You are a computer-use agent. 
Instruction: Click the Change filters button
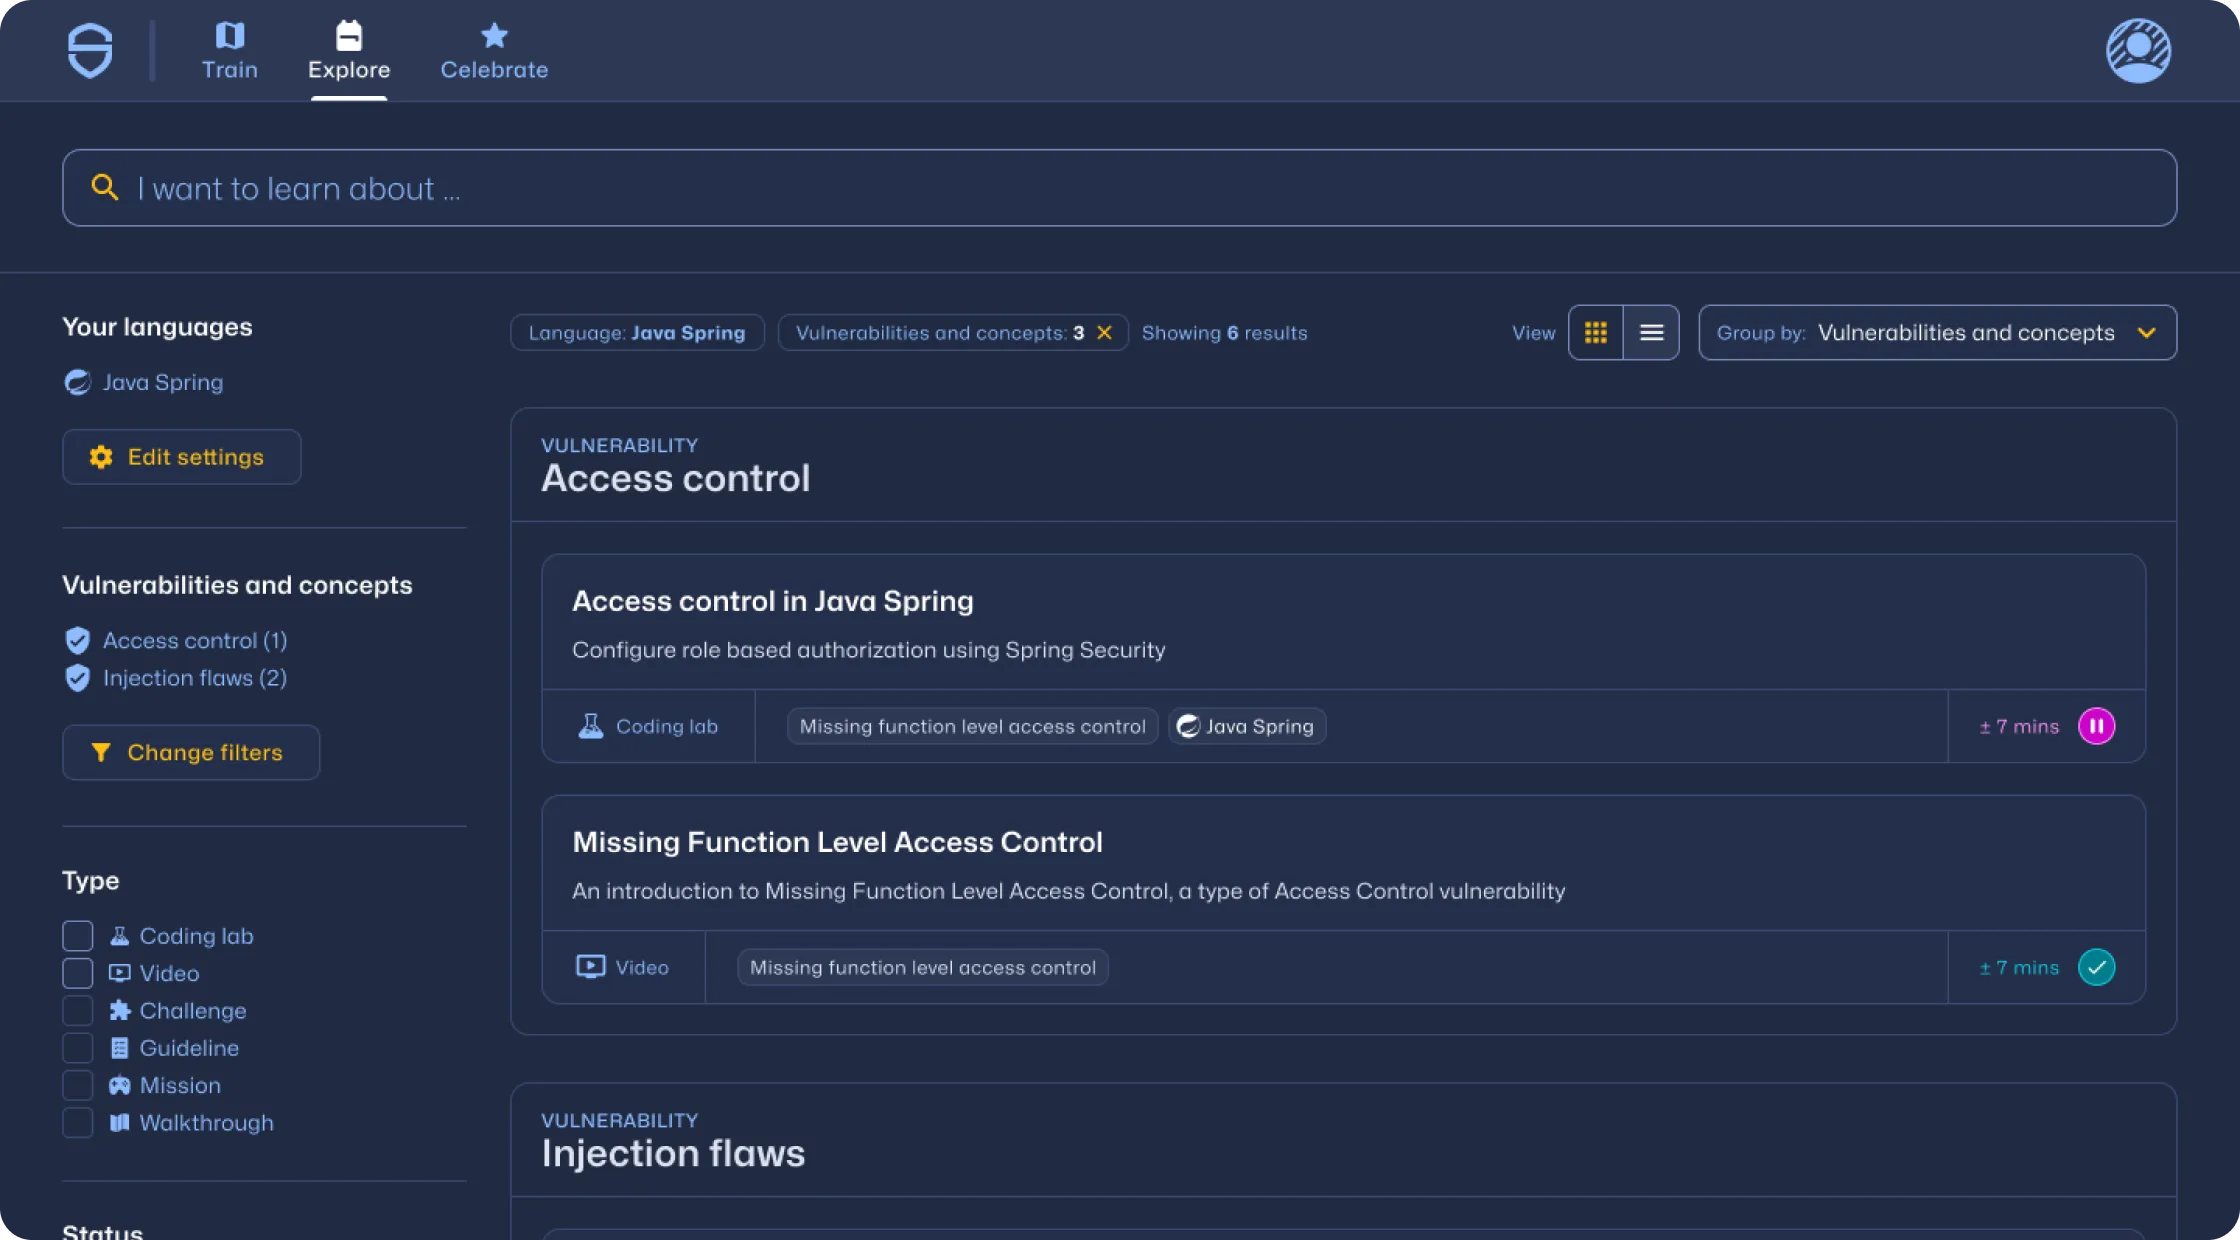(x=190, y=752)
